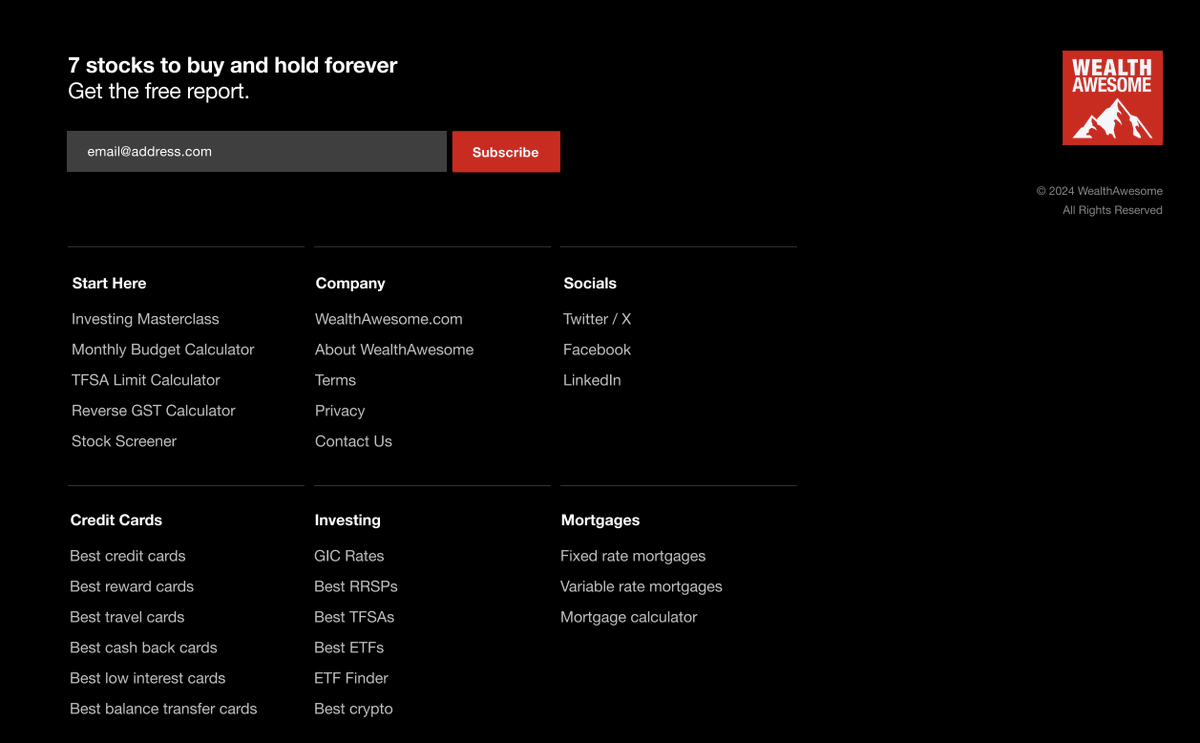
Task: Click the '7 stocks to buy and hold forever' headline
Action: pyautogui.click(x=233, y=66)
